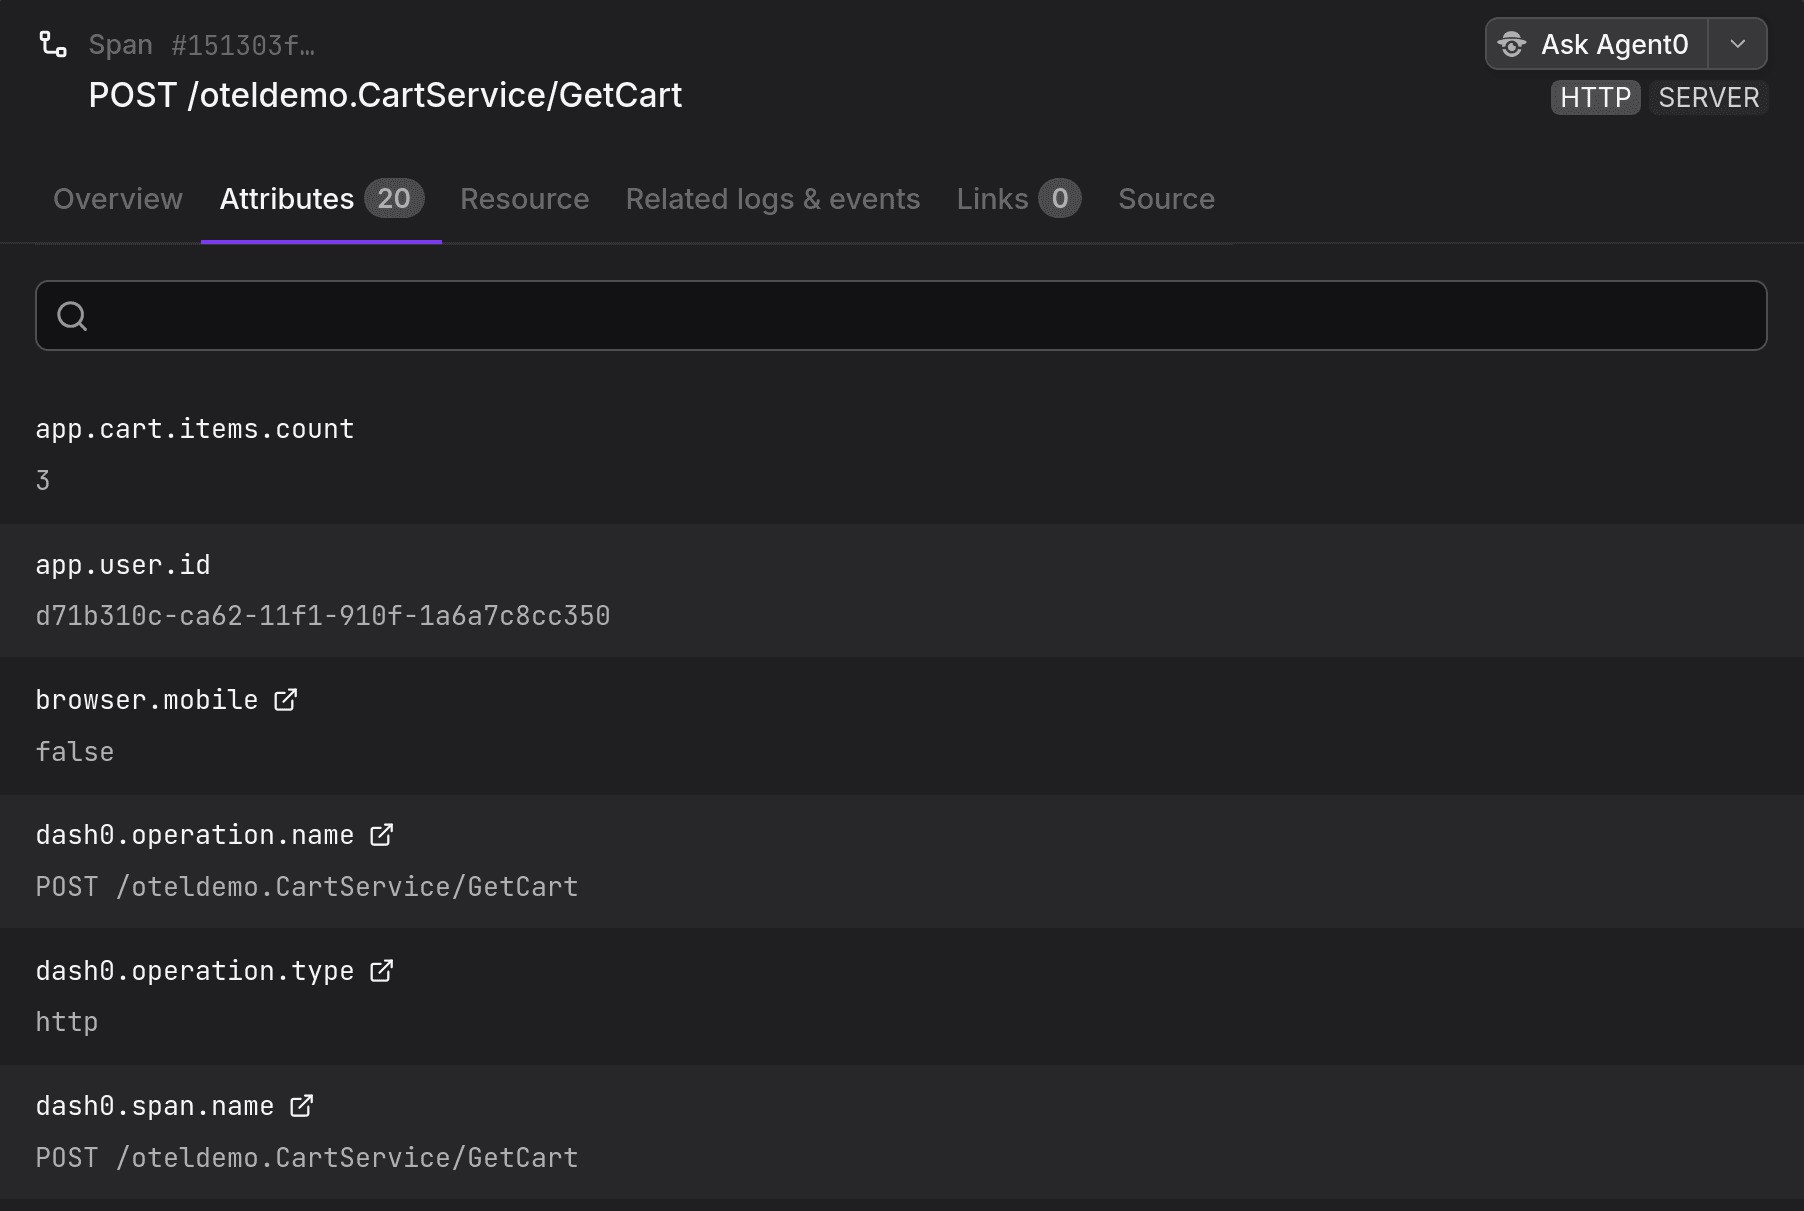
Task: Select the Attributes tab
Action: pos(321,199)
